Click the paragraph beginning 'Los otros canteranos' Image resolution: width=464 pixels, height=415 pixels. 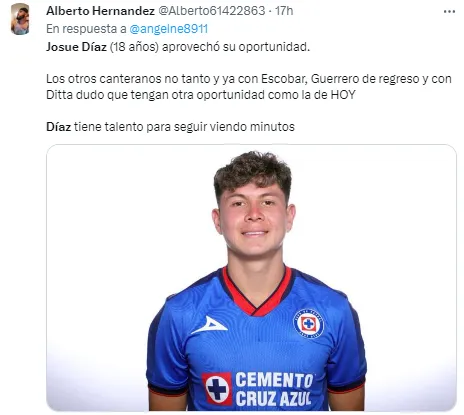pos(249,87)
